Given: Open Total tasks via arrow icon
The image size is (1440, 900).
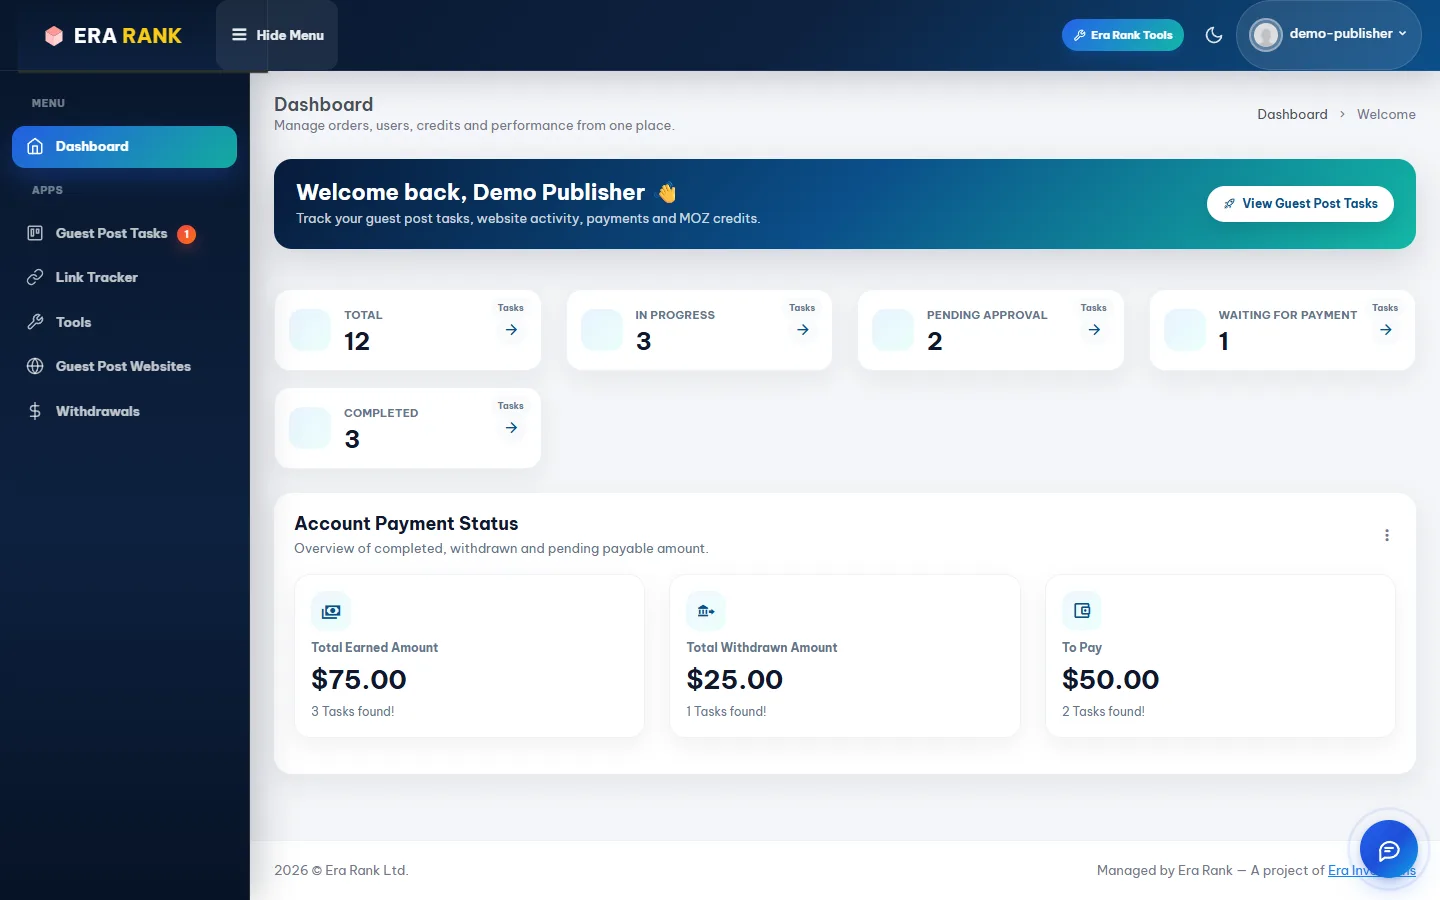Looking at the screenshot, I should [511, 330].
